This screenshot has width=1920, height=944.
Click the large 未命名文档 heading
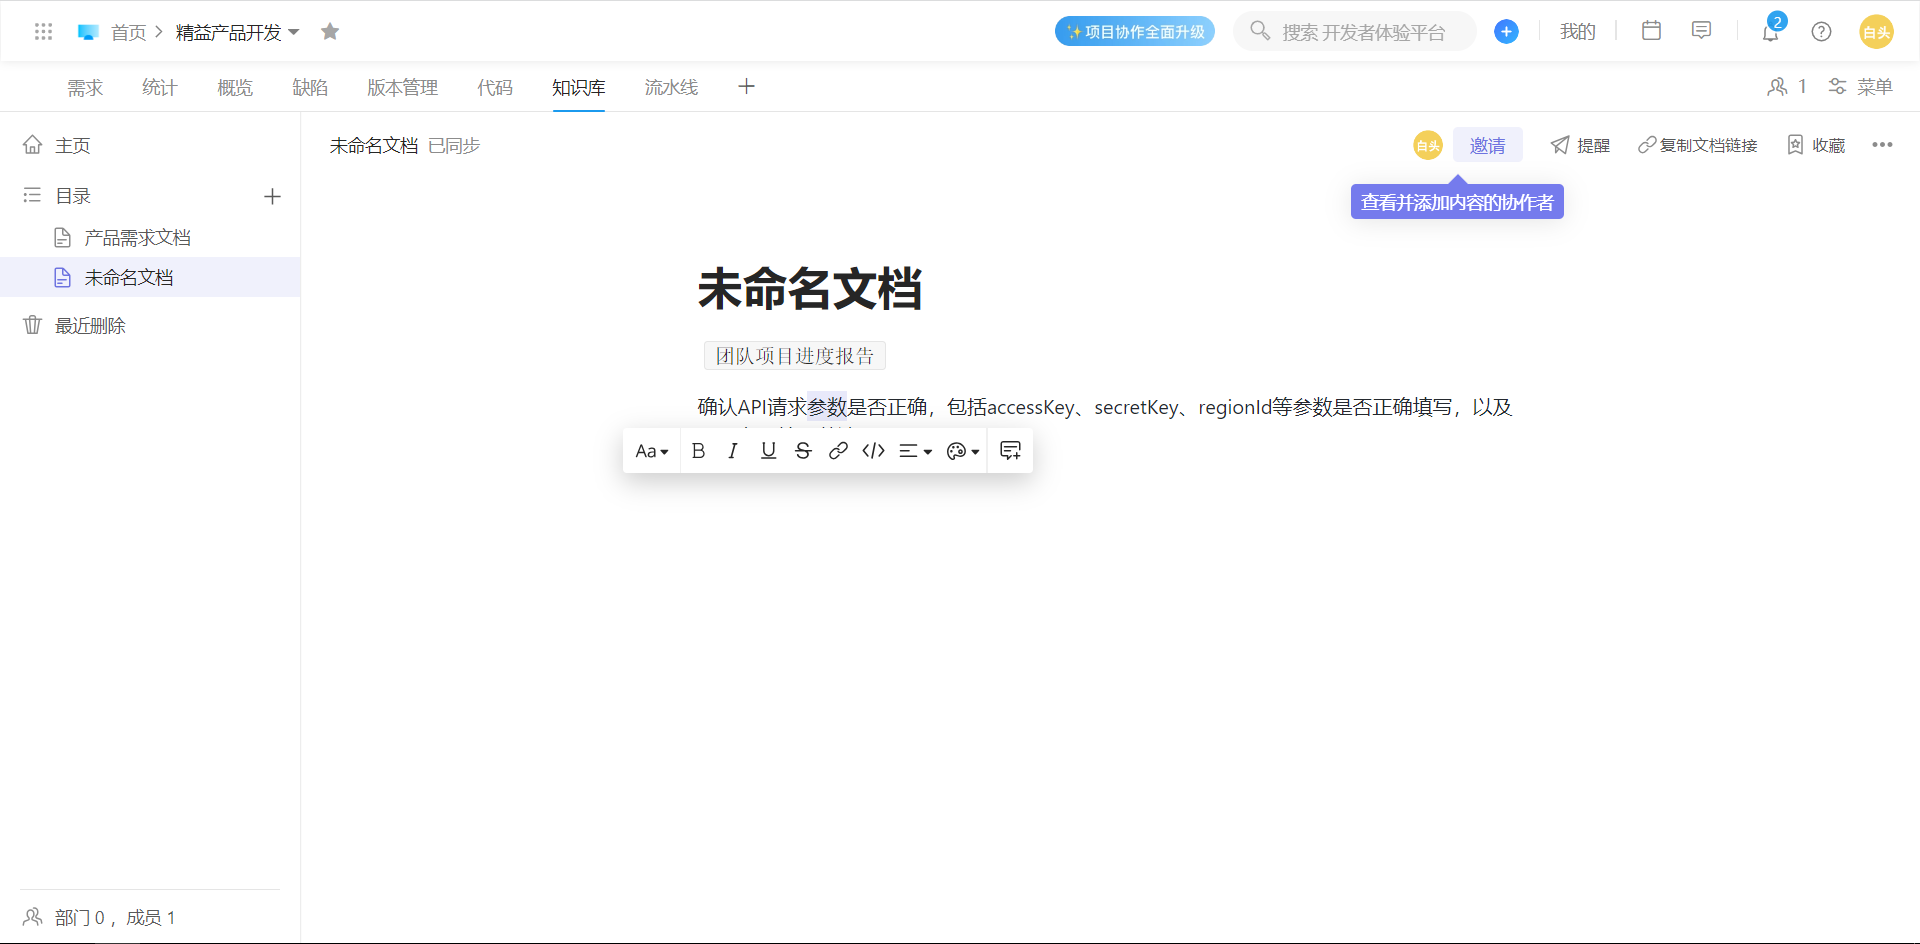[x=810, y=289]
